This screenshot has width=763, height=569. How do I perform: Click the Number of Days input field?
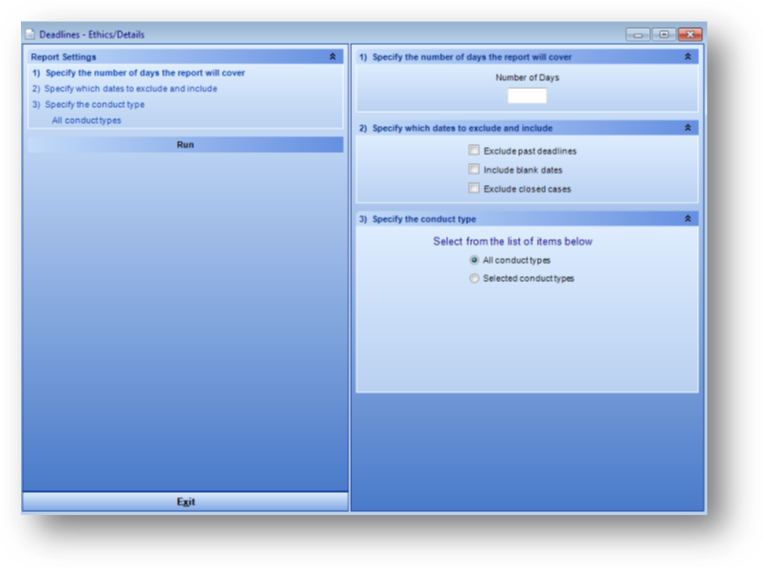pos(527,96)
